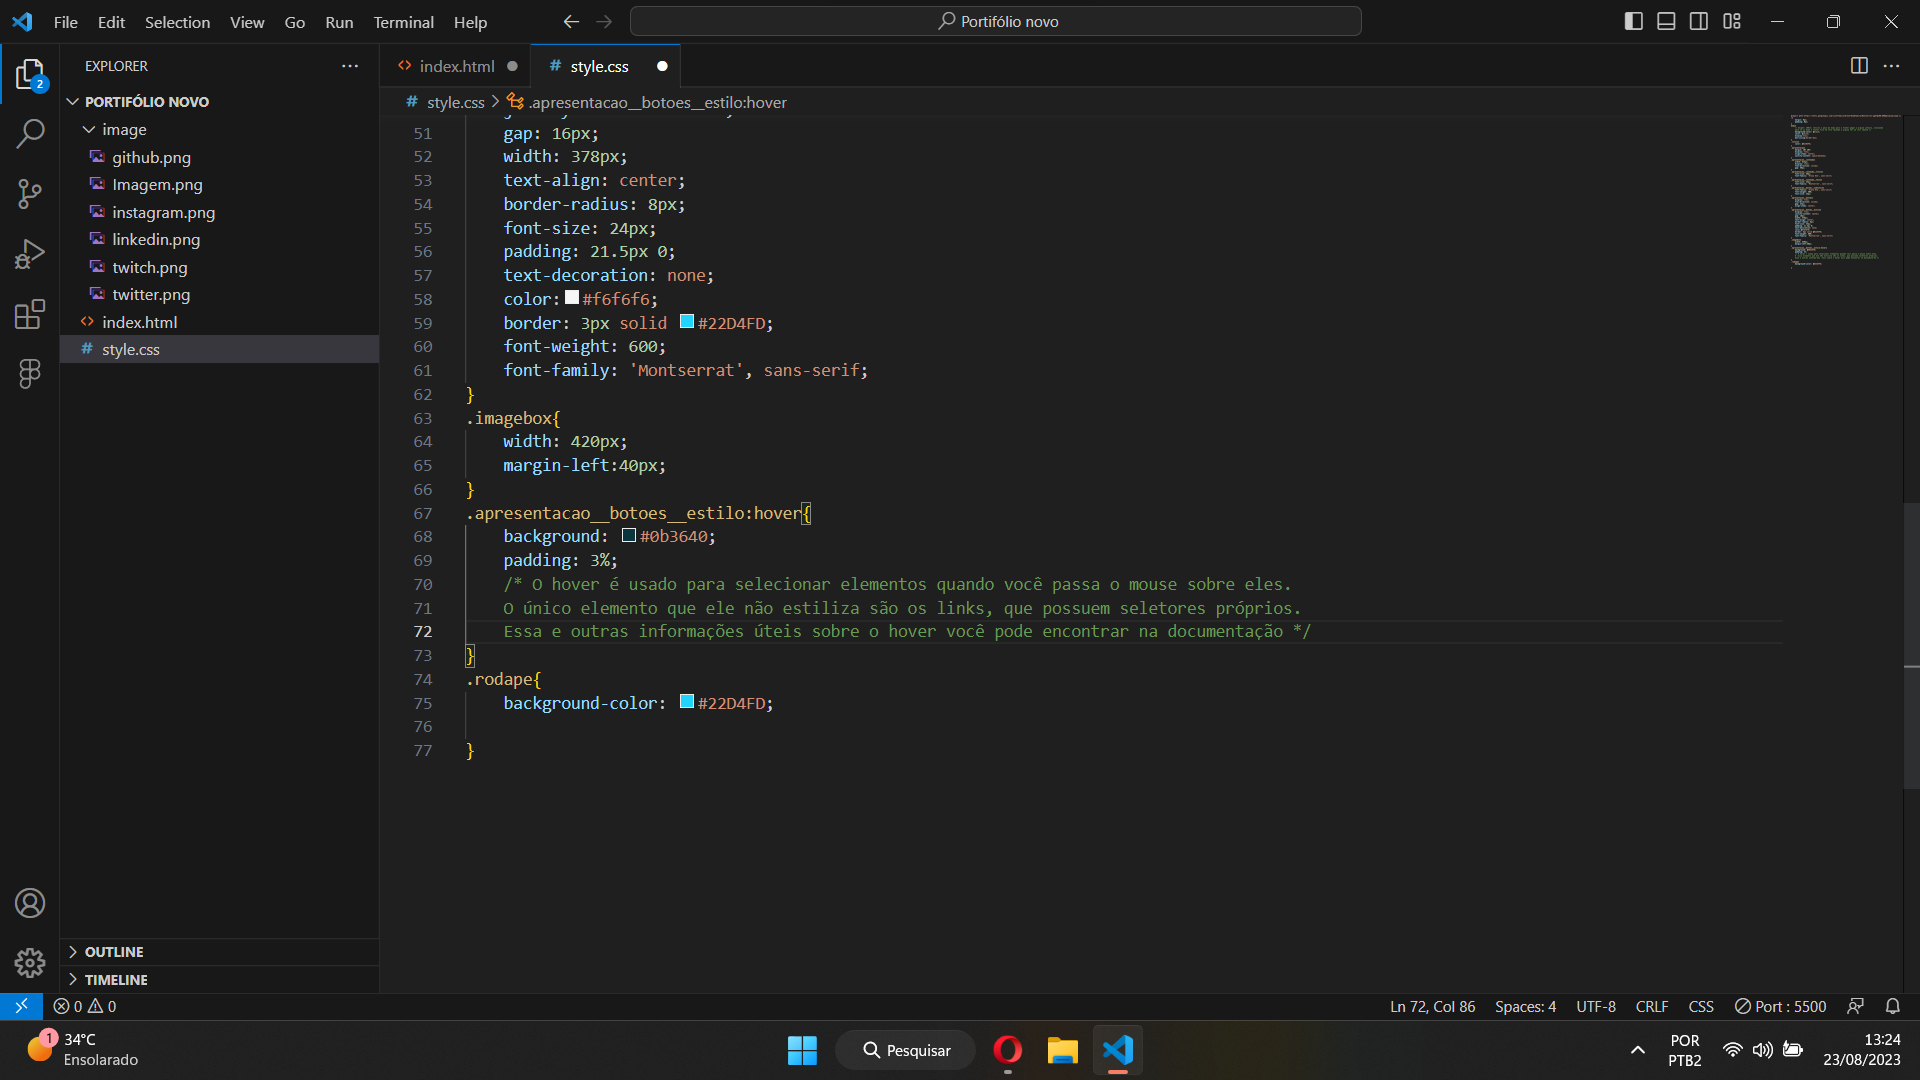Click VS Code taskbar icon

1117,1050
